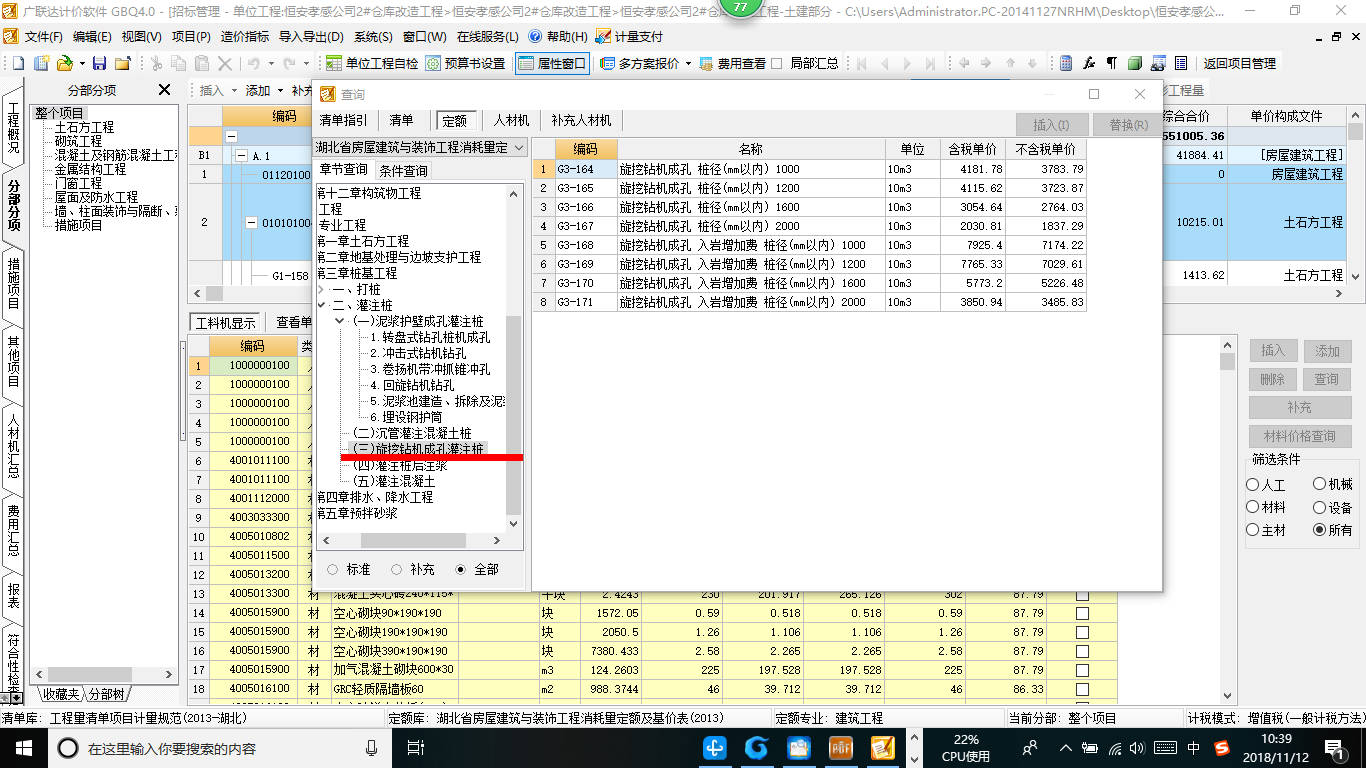Toggle the 属性窗口 property window button
The width and height of the screenshot is (1366, 768).
point(552,63)
